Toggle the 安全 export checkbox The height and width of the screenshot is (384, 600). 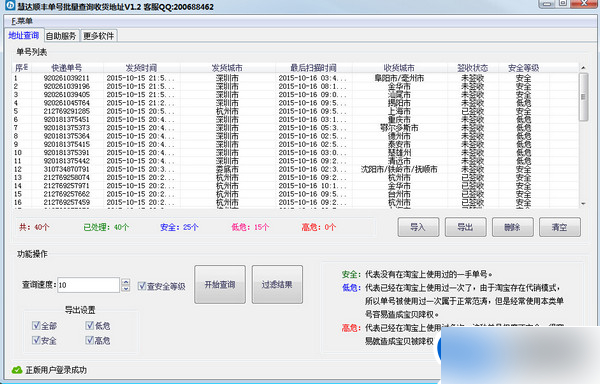click(x=36, y=340)
